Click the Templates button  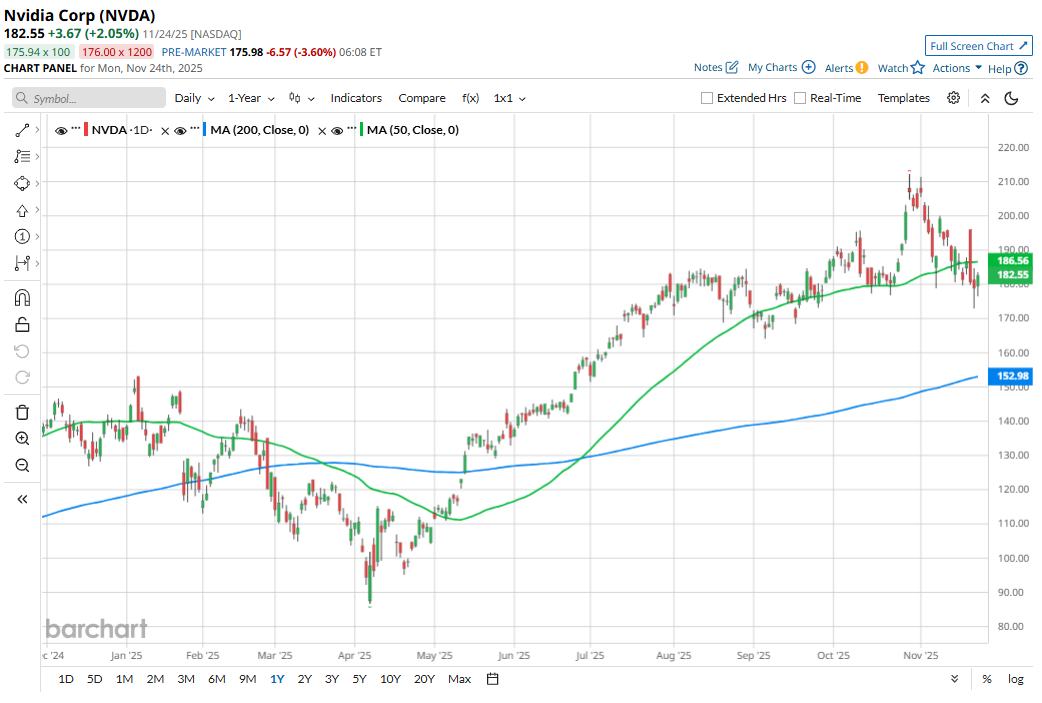tap(903, 98)
